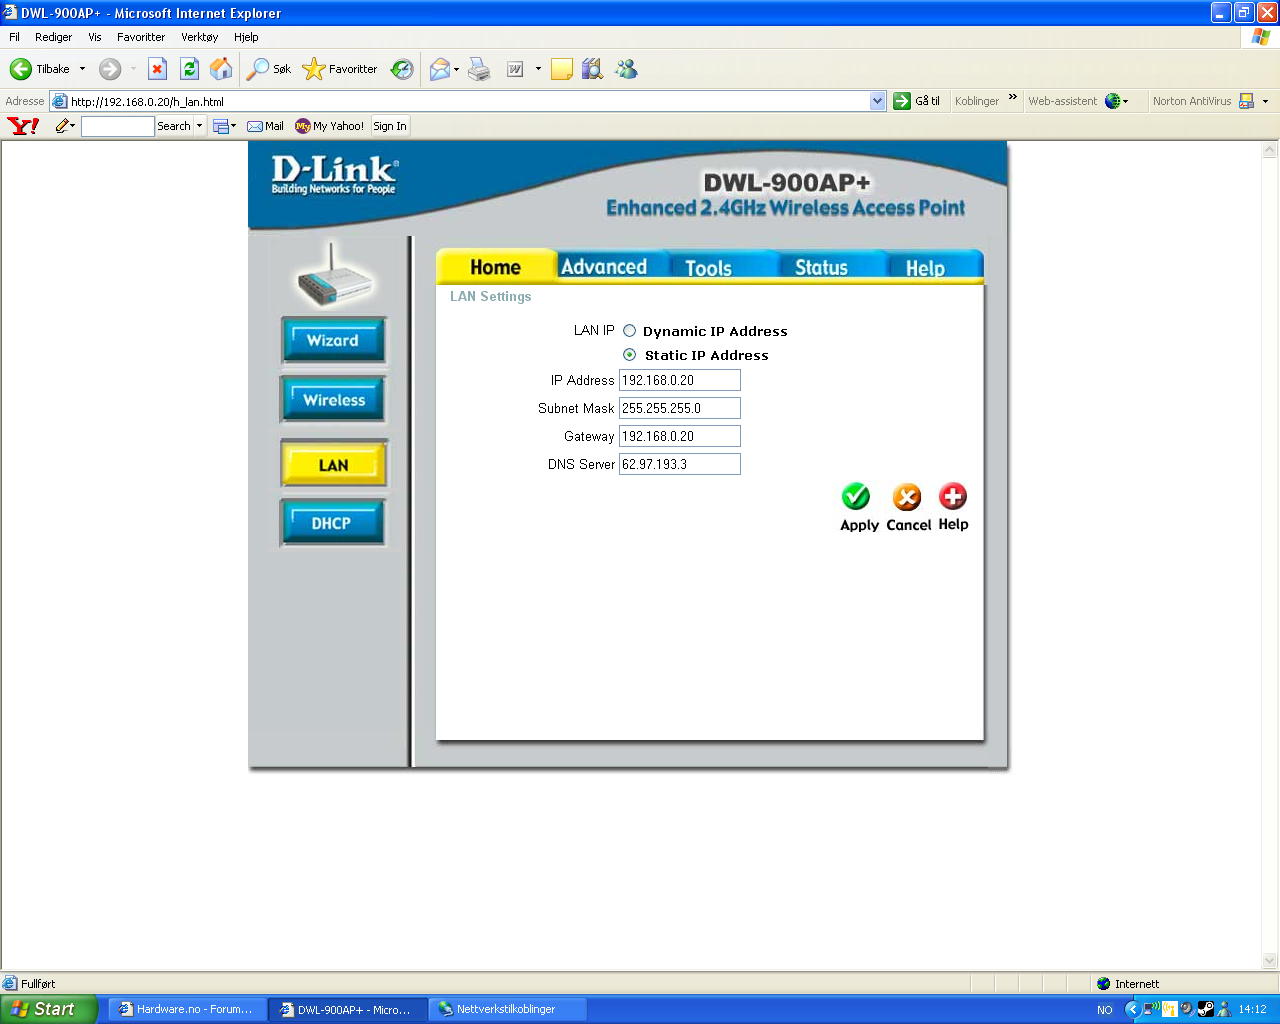The height and width of the screenshot is (1024, 1280).
Task: Open the Research books icon
Action: point(592,69)
